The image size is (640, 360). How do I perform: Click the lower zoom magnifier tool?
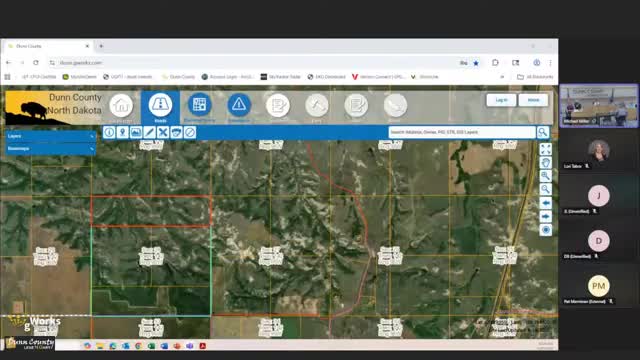546,189
